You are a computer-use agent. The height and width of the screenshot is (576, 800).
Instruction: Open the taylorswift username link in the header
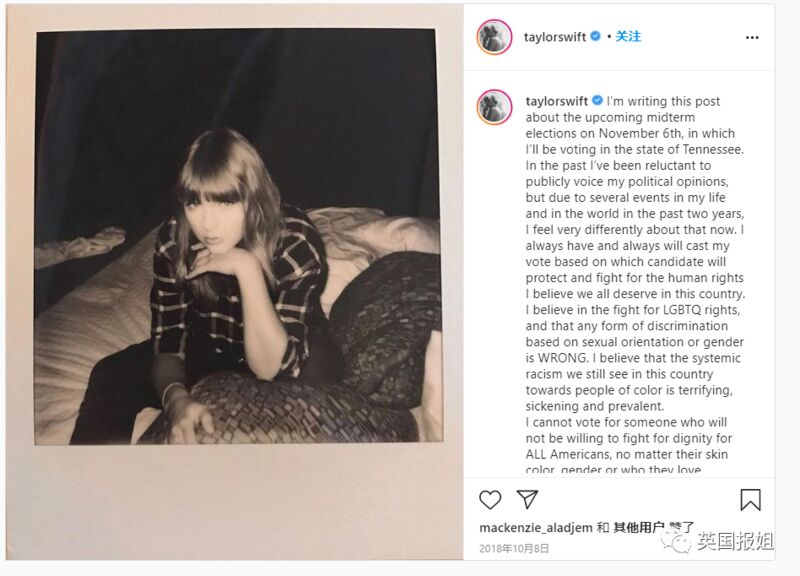pos(555,37)
